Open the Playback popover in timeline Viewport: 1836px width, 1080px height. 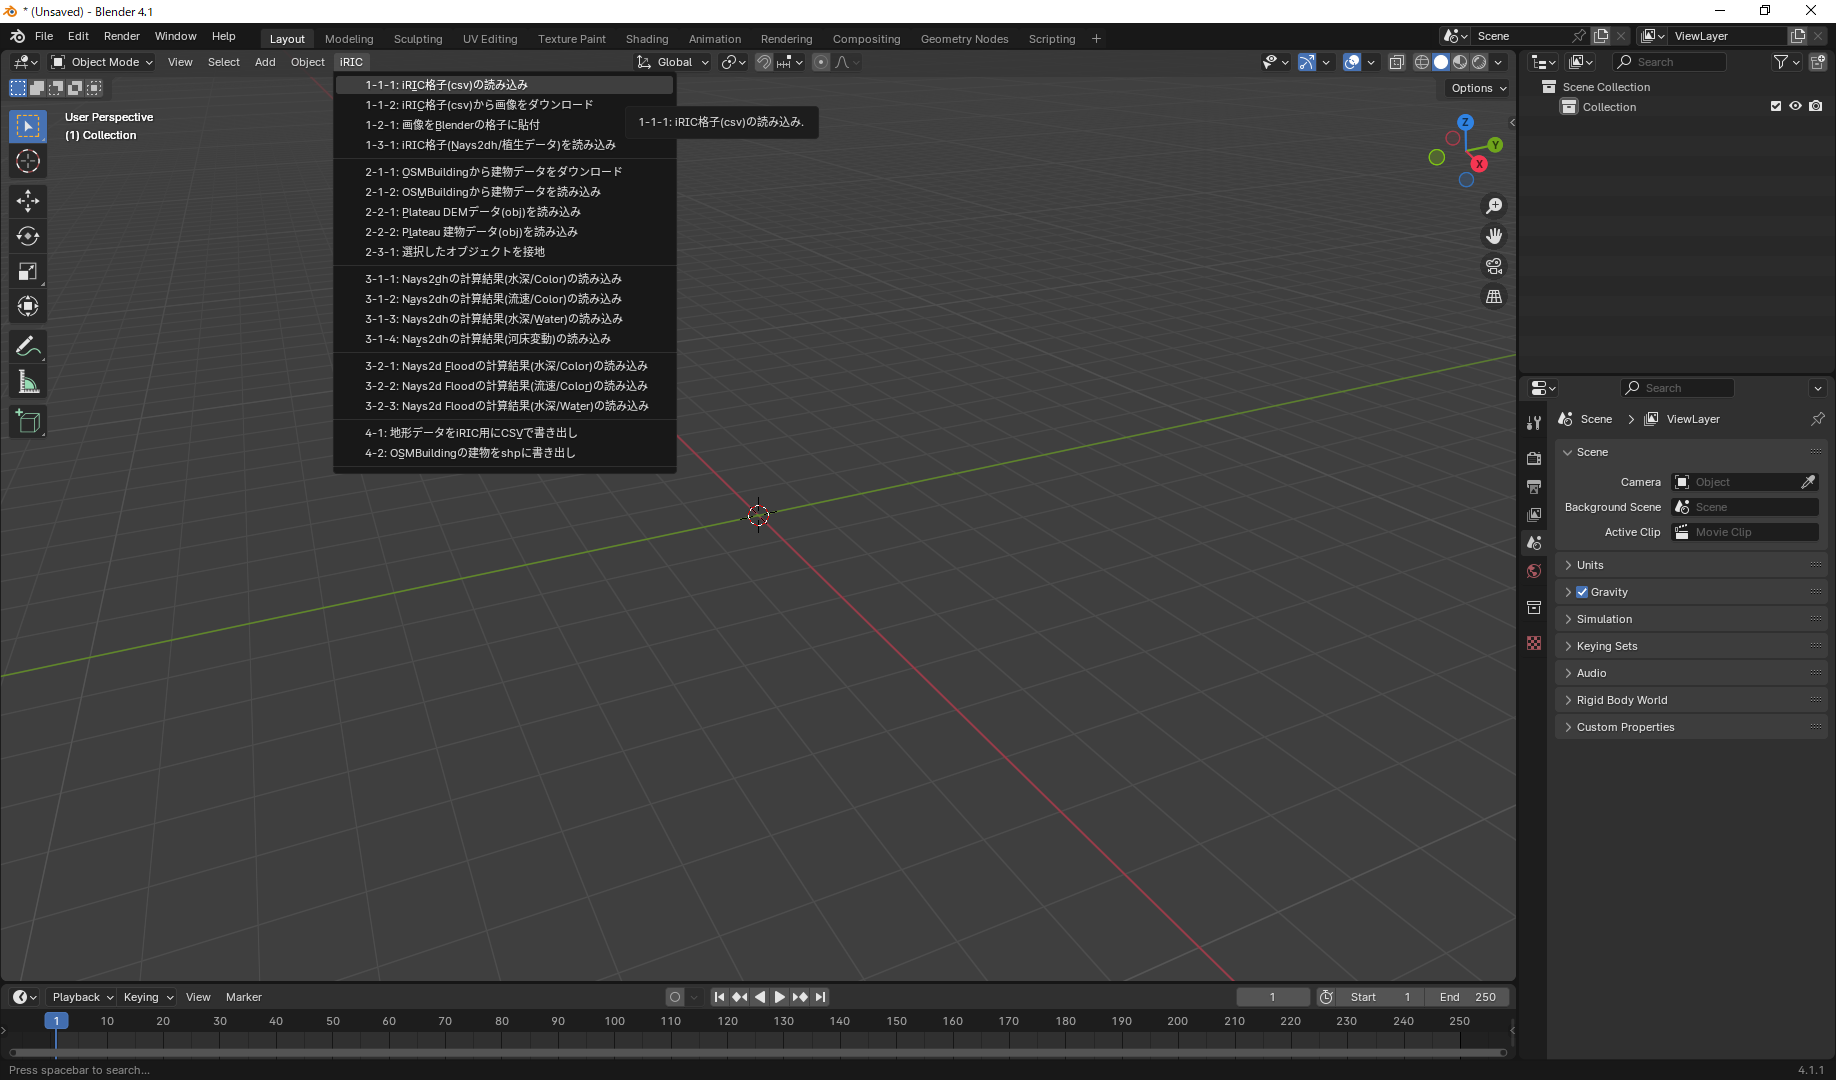click(x=82, y=997)
